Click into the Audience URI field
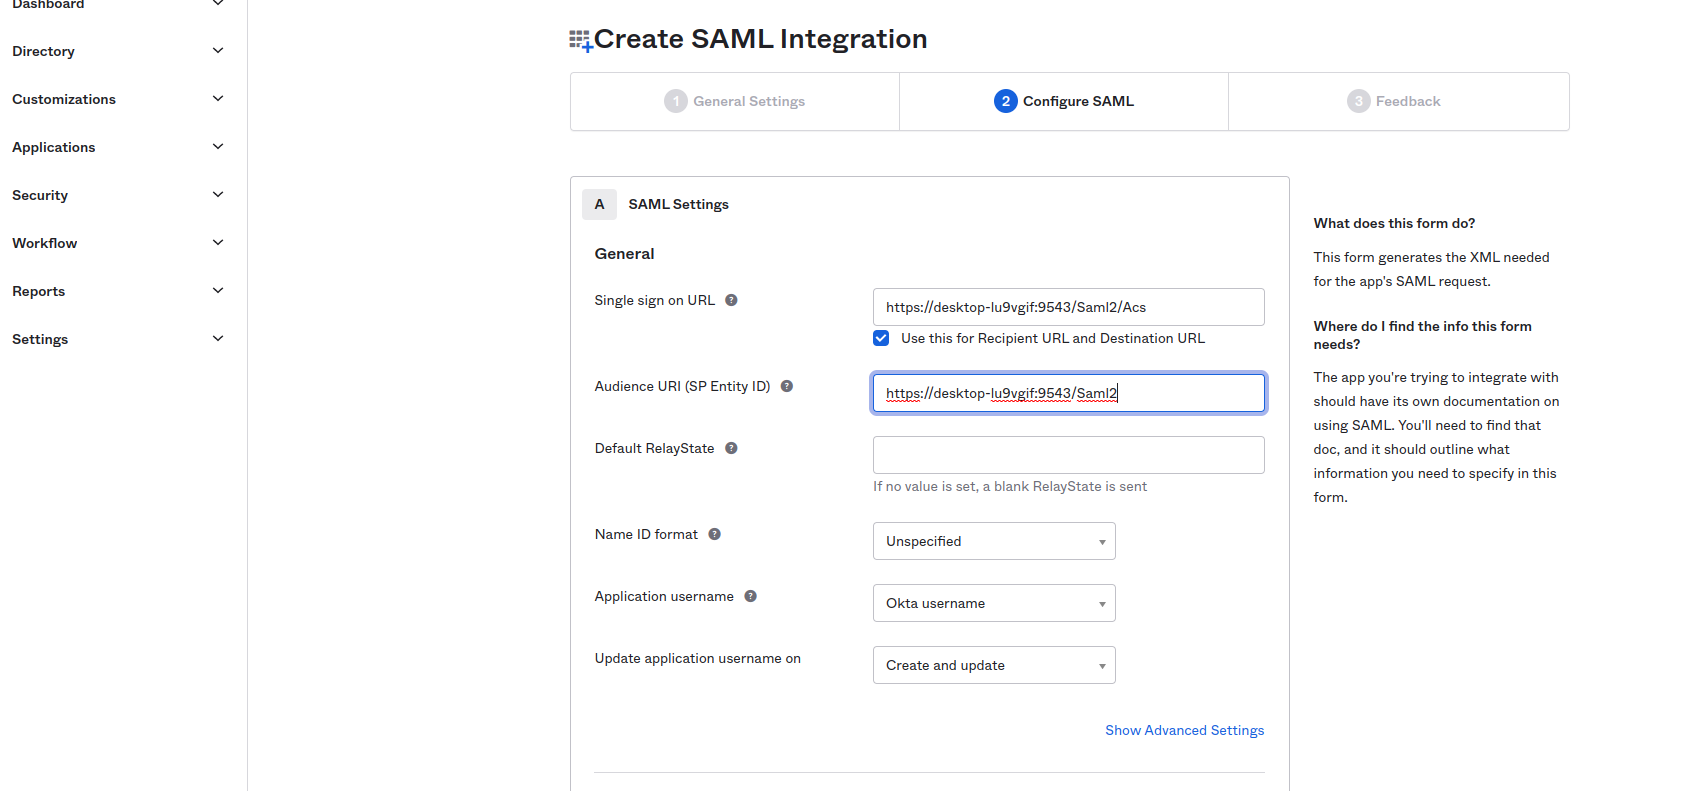Viewport: 1681px width, 791px height. click(1068, 393)
